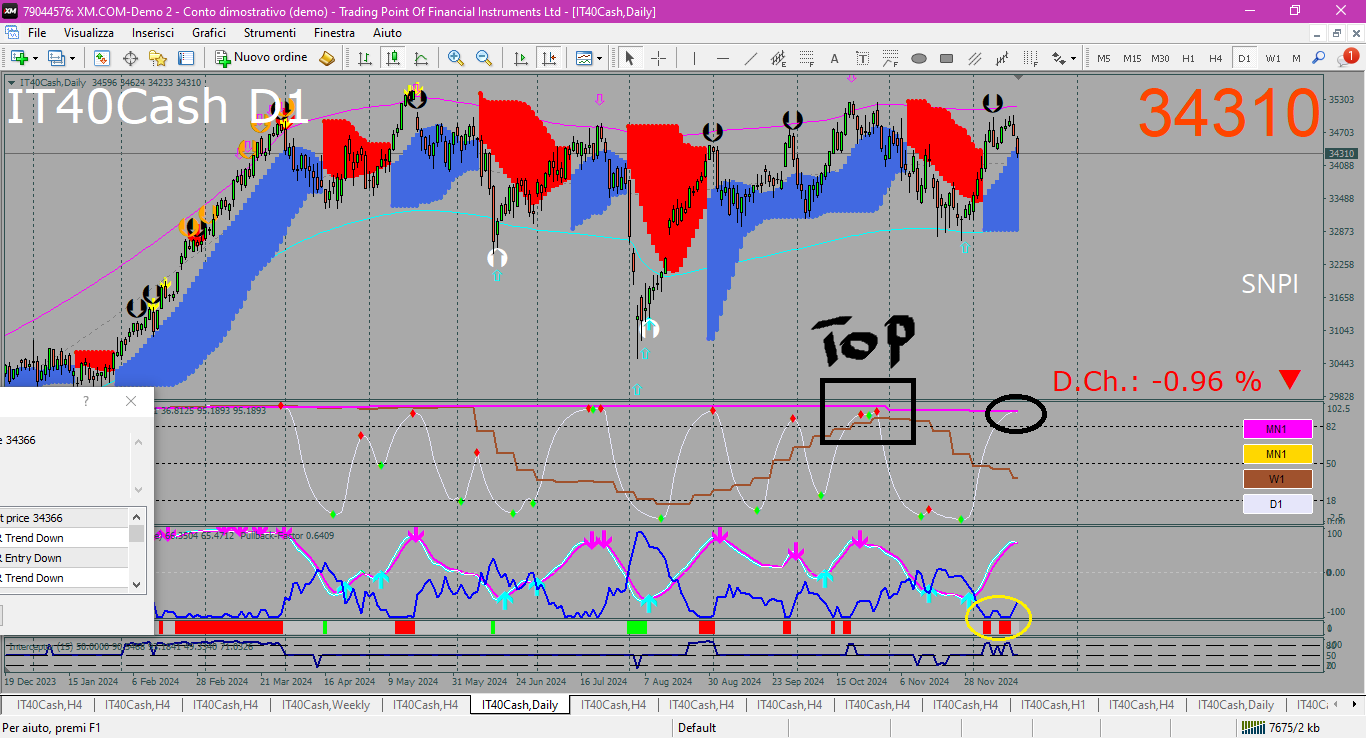The height and width of the screenshot is (738, 1366).
Task: Open the Grafici menu
Action: click(209, 33)
